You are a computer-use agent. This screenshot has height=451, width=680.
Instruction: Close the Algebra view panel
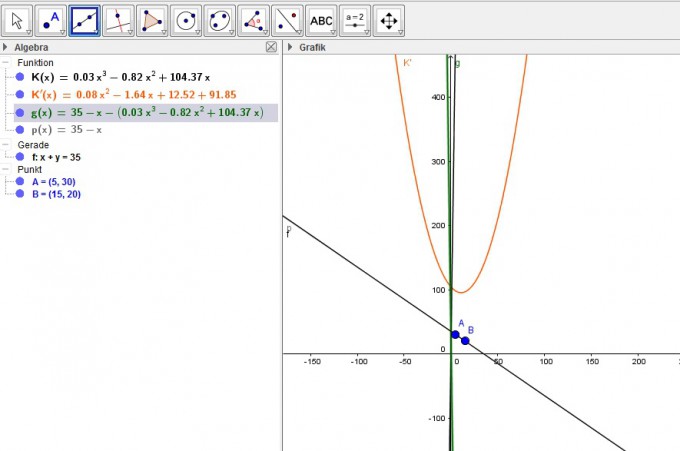[271, 47]
